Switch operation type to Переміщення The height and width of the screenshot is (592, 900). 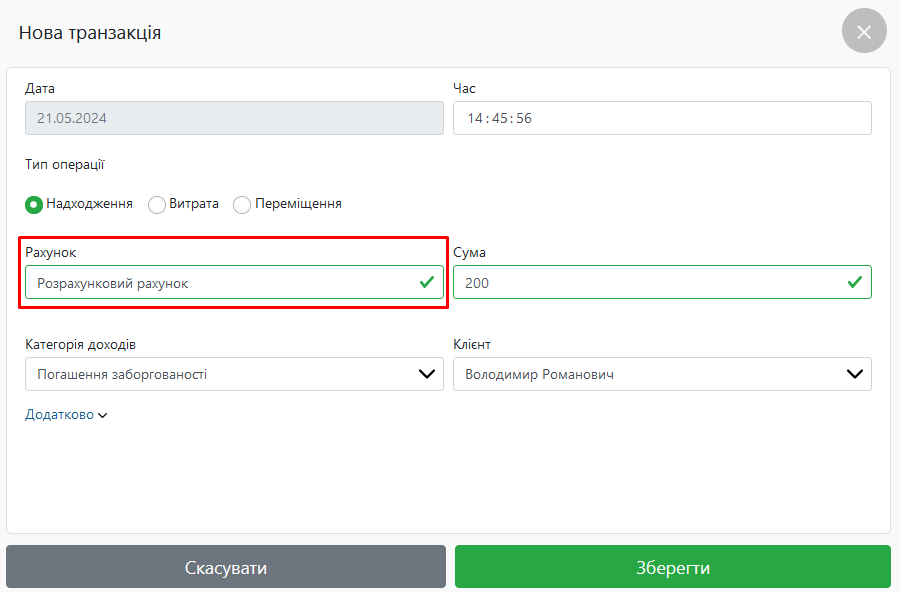242,204
